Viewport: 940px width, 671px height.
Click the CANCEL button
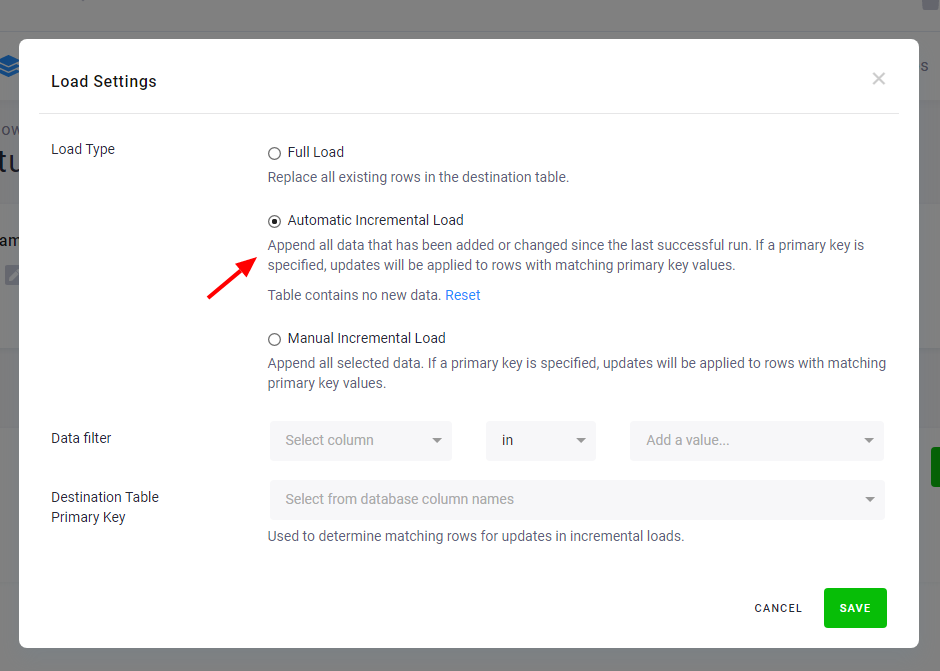778,608
